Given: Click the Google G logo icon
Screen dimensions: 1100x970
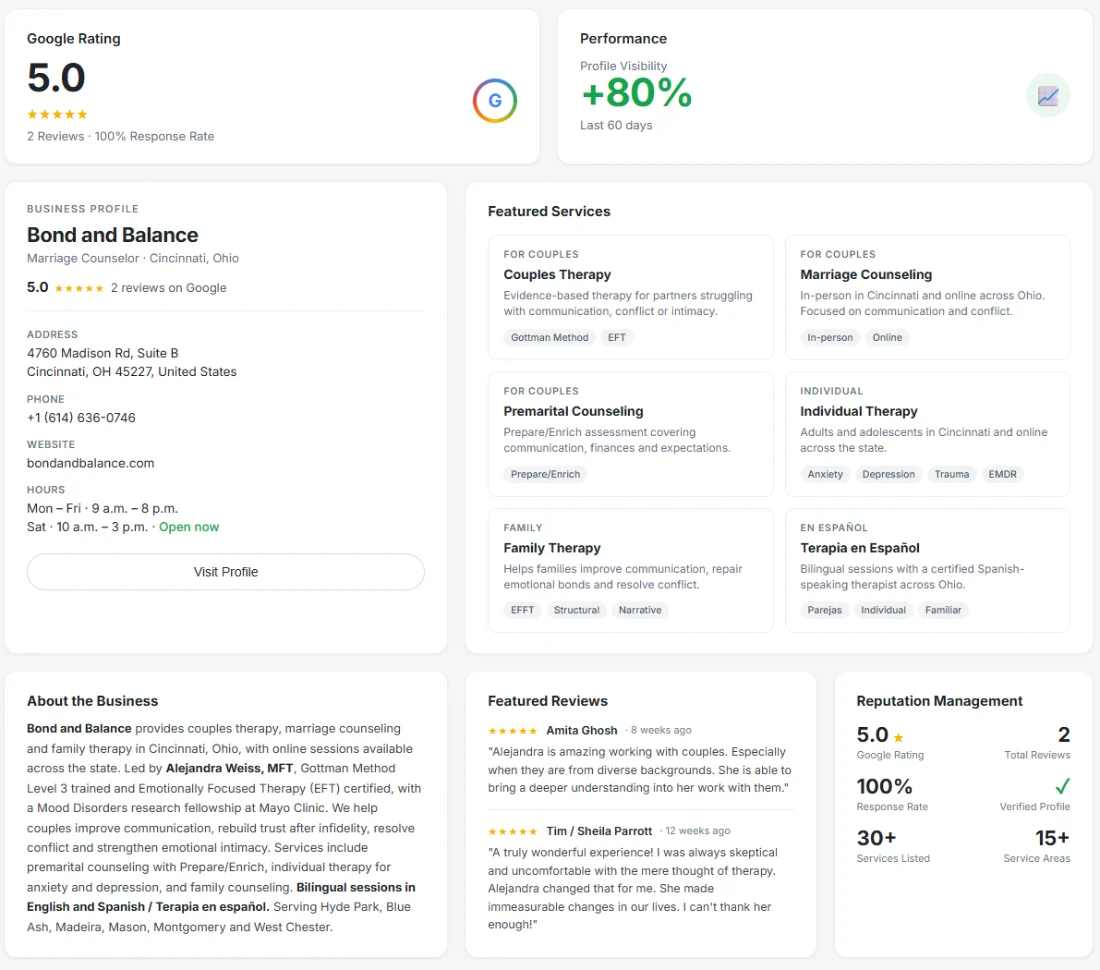Looking at the screenshot, I should click(495, 100).
